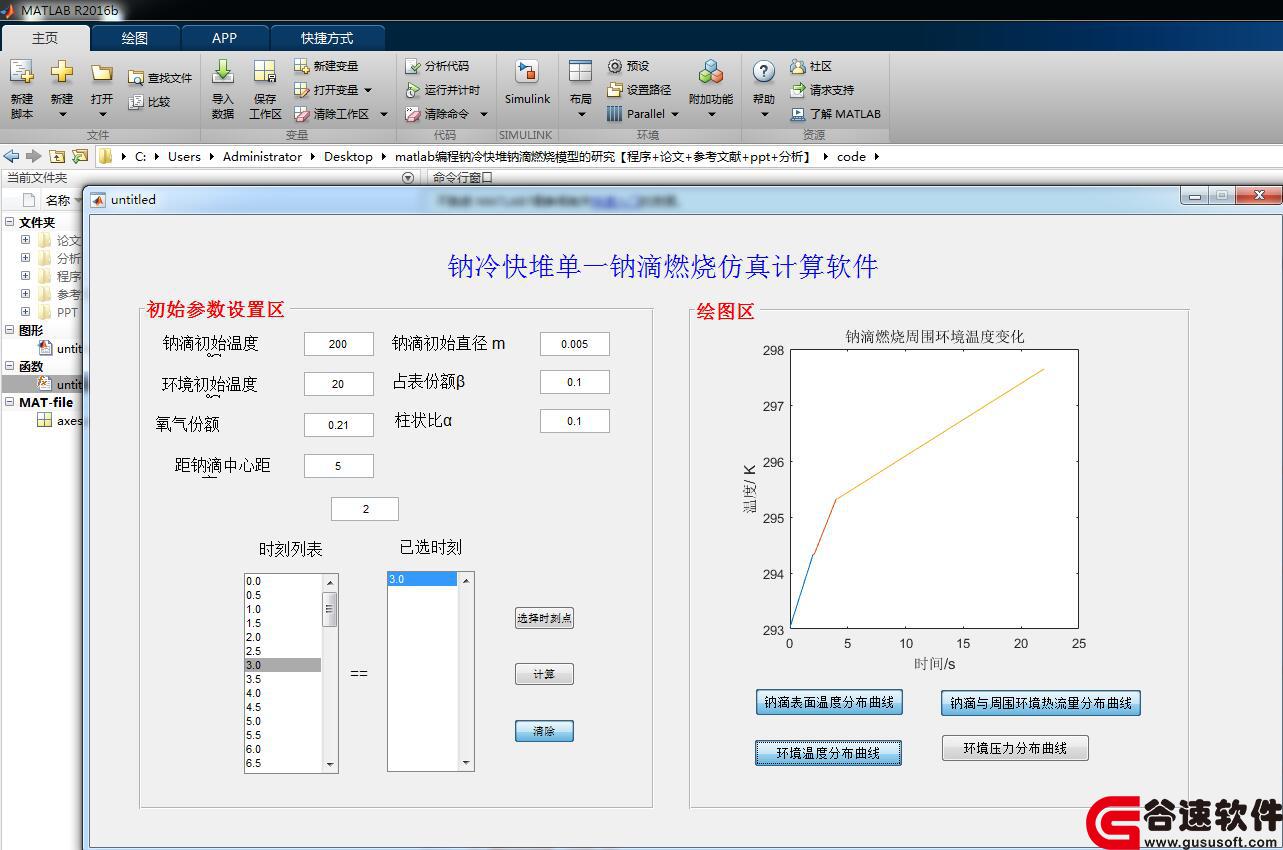Click 环境压力分布曲线 button

pos(1015,748)
